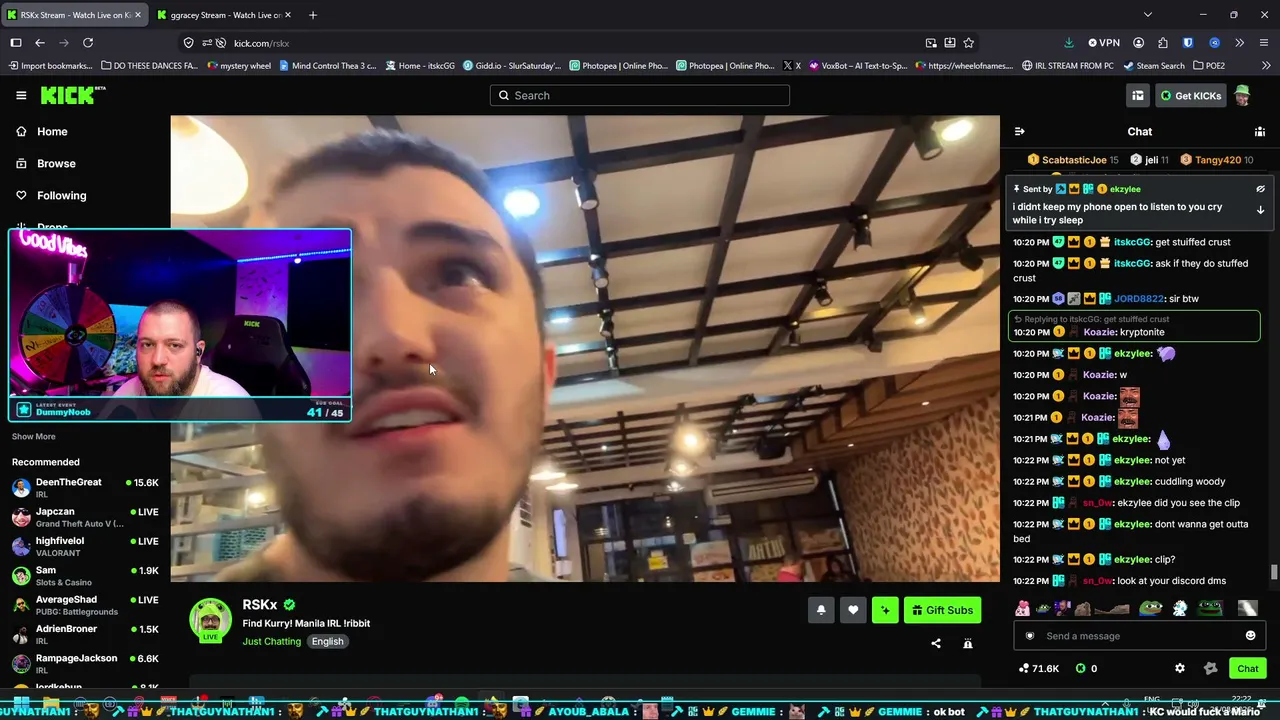
Task: Open Japczan recommended channel
Action: point(85,517)
